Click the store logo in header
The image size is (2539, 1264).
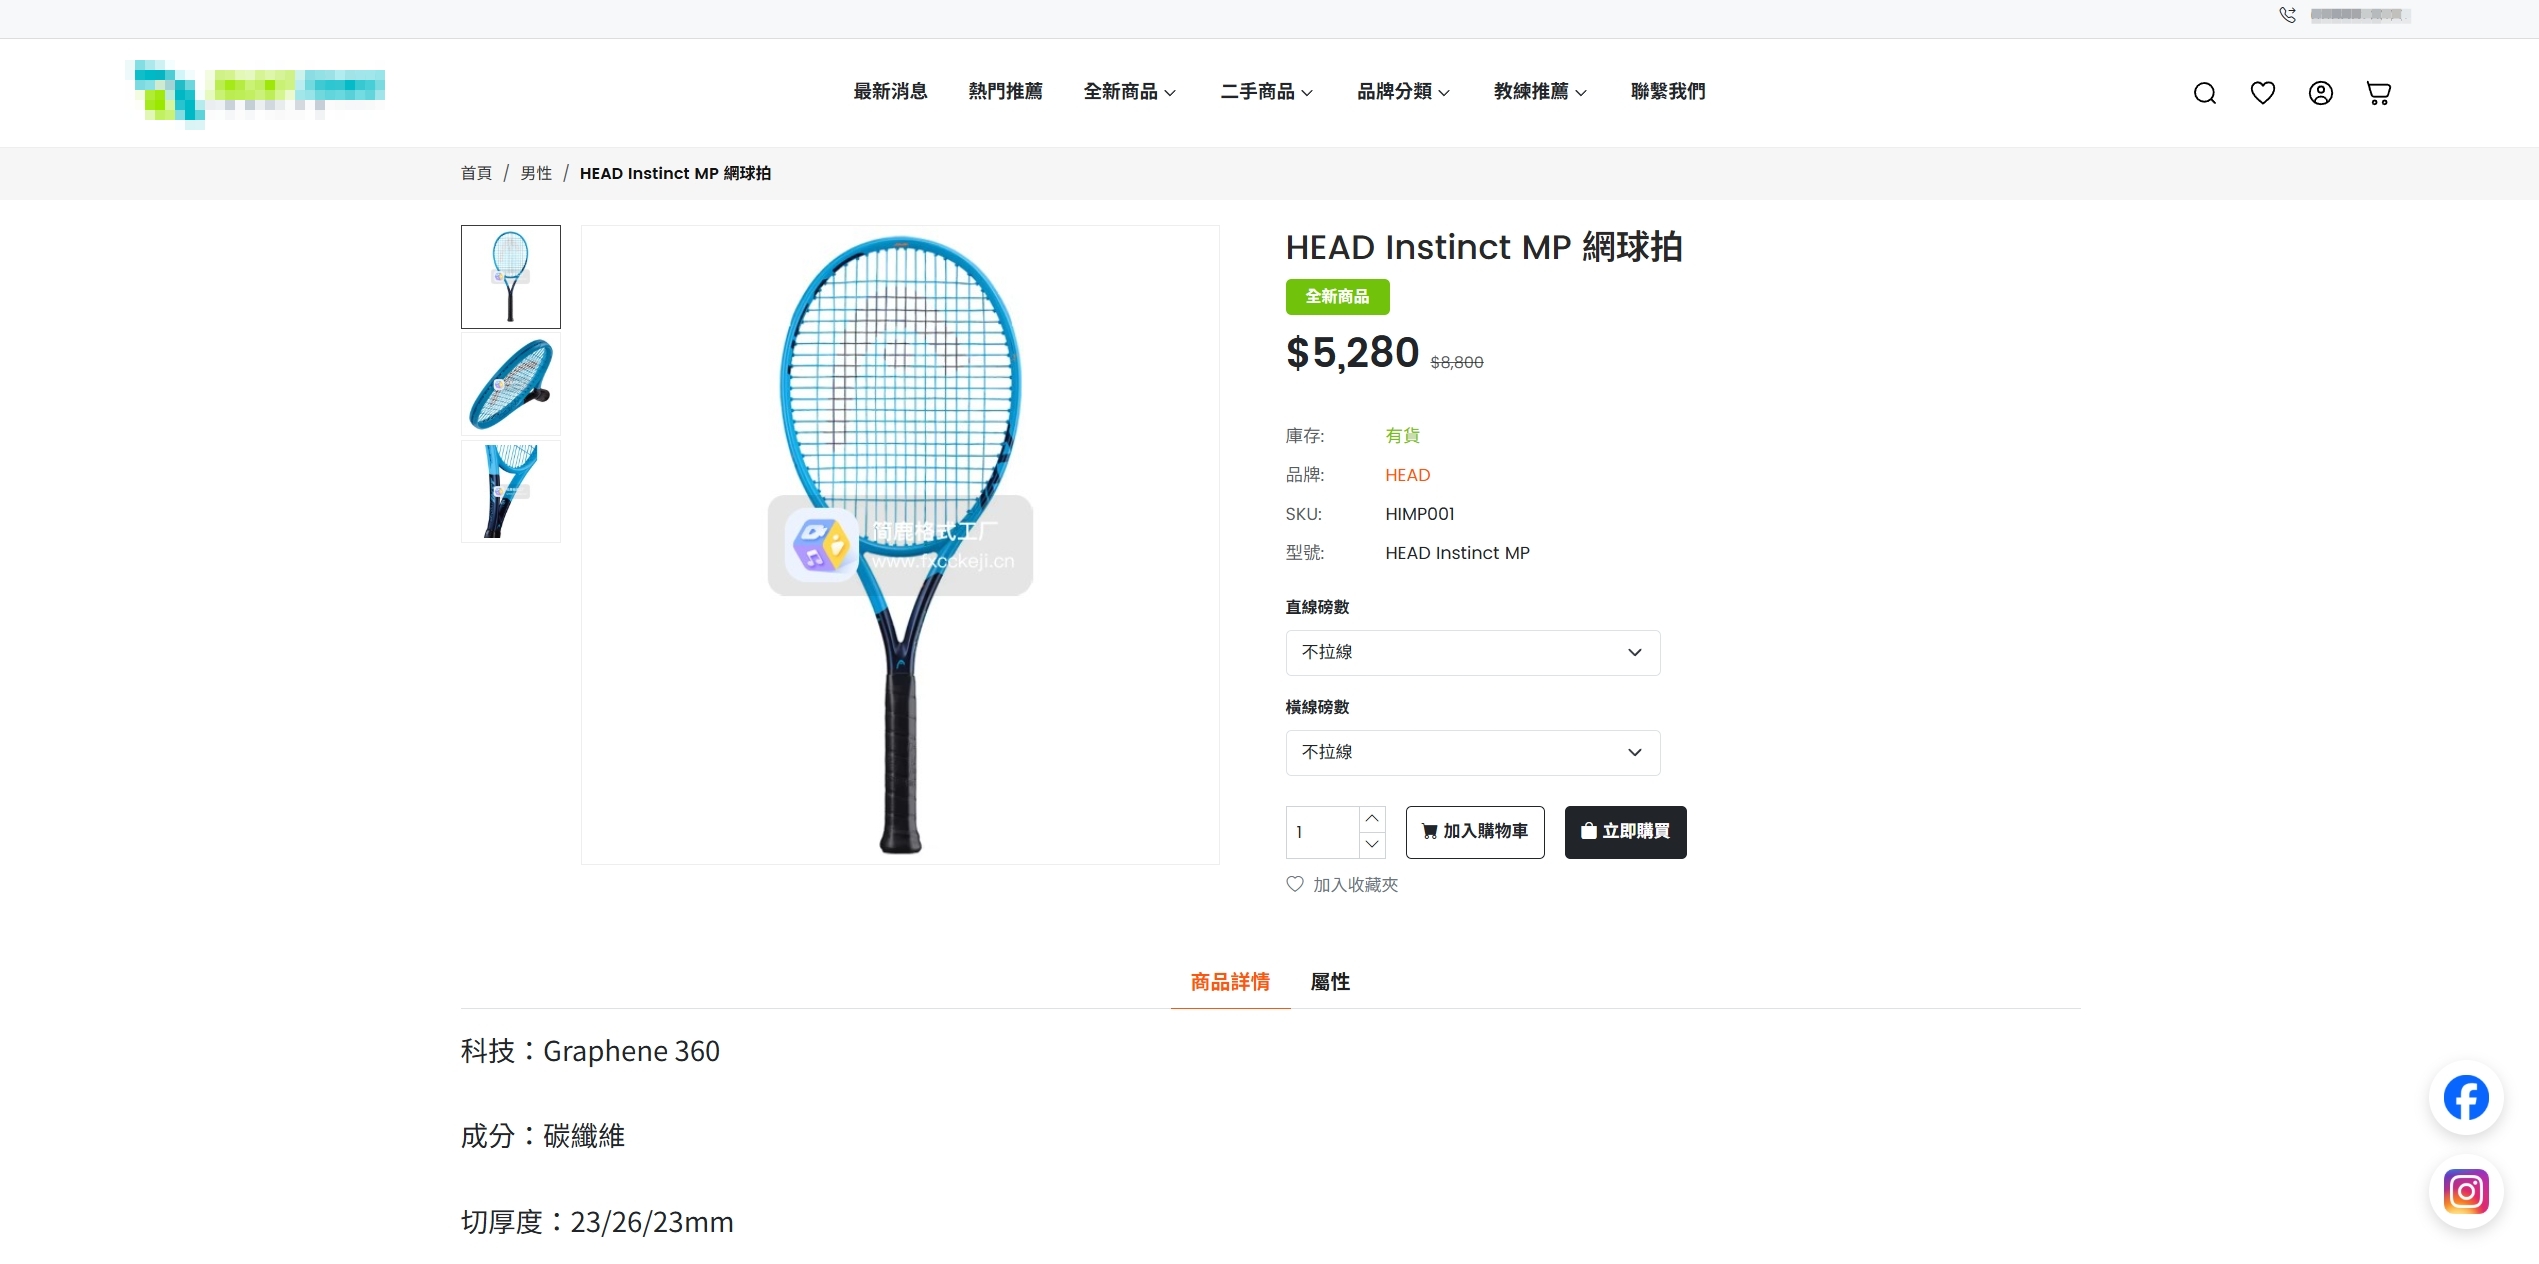[x=257, y=93]
